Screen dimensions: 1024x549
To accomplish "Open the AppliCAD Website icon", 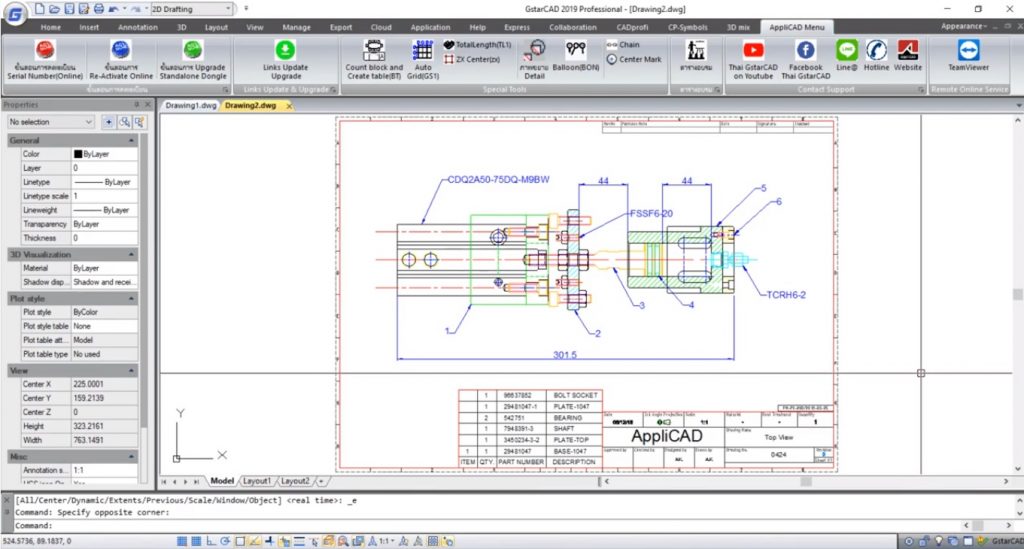I will pos(908,50).
